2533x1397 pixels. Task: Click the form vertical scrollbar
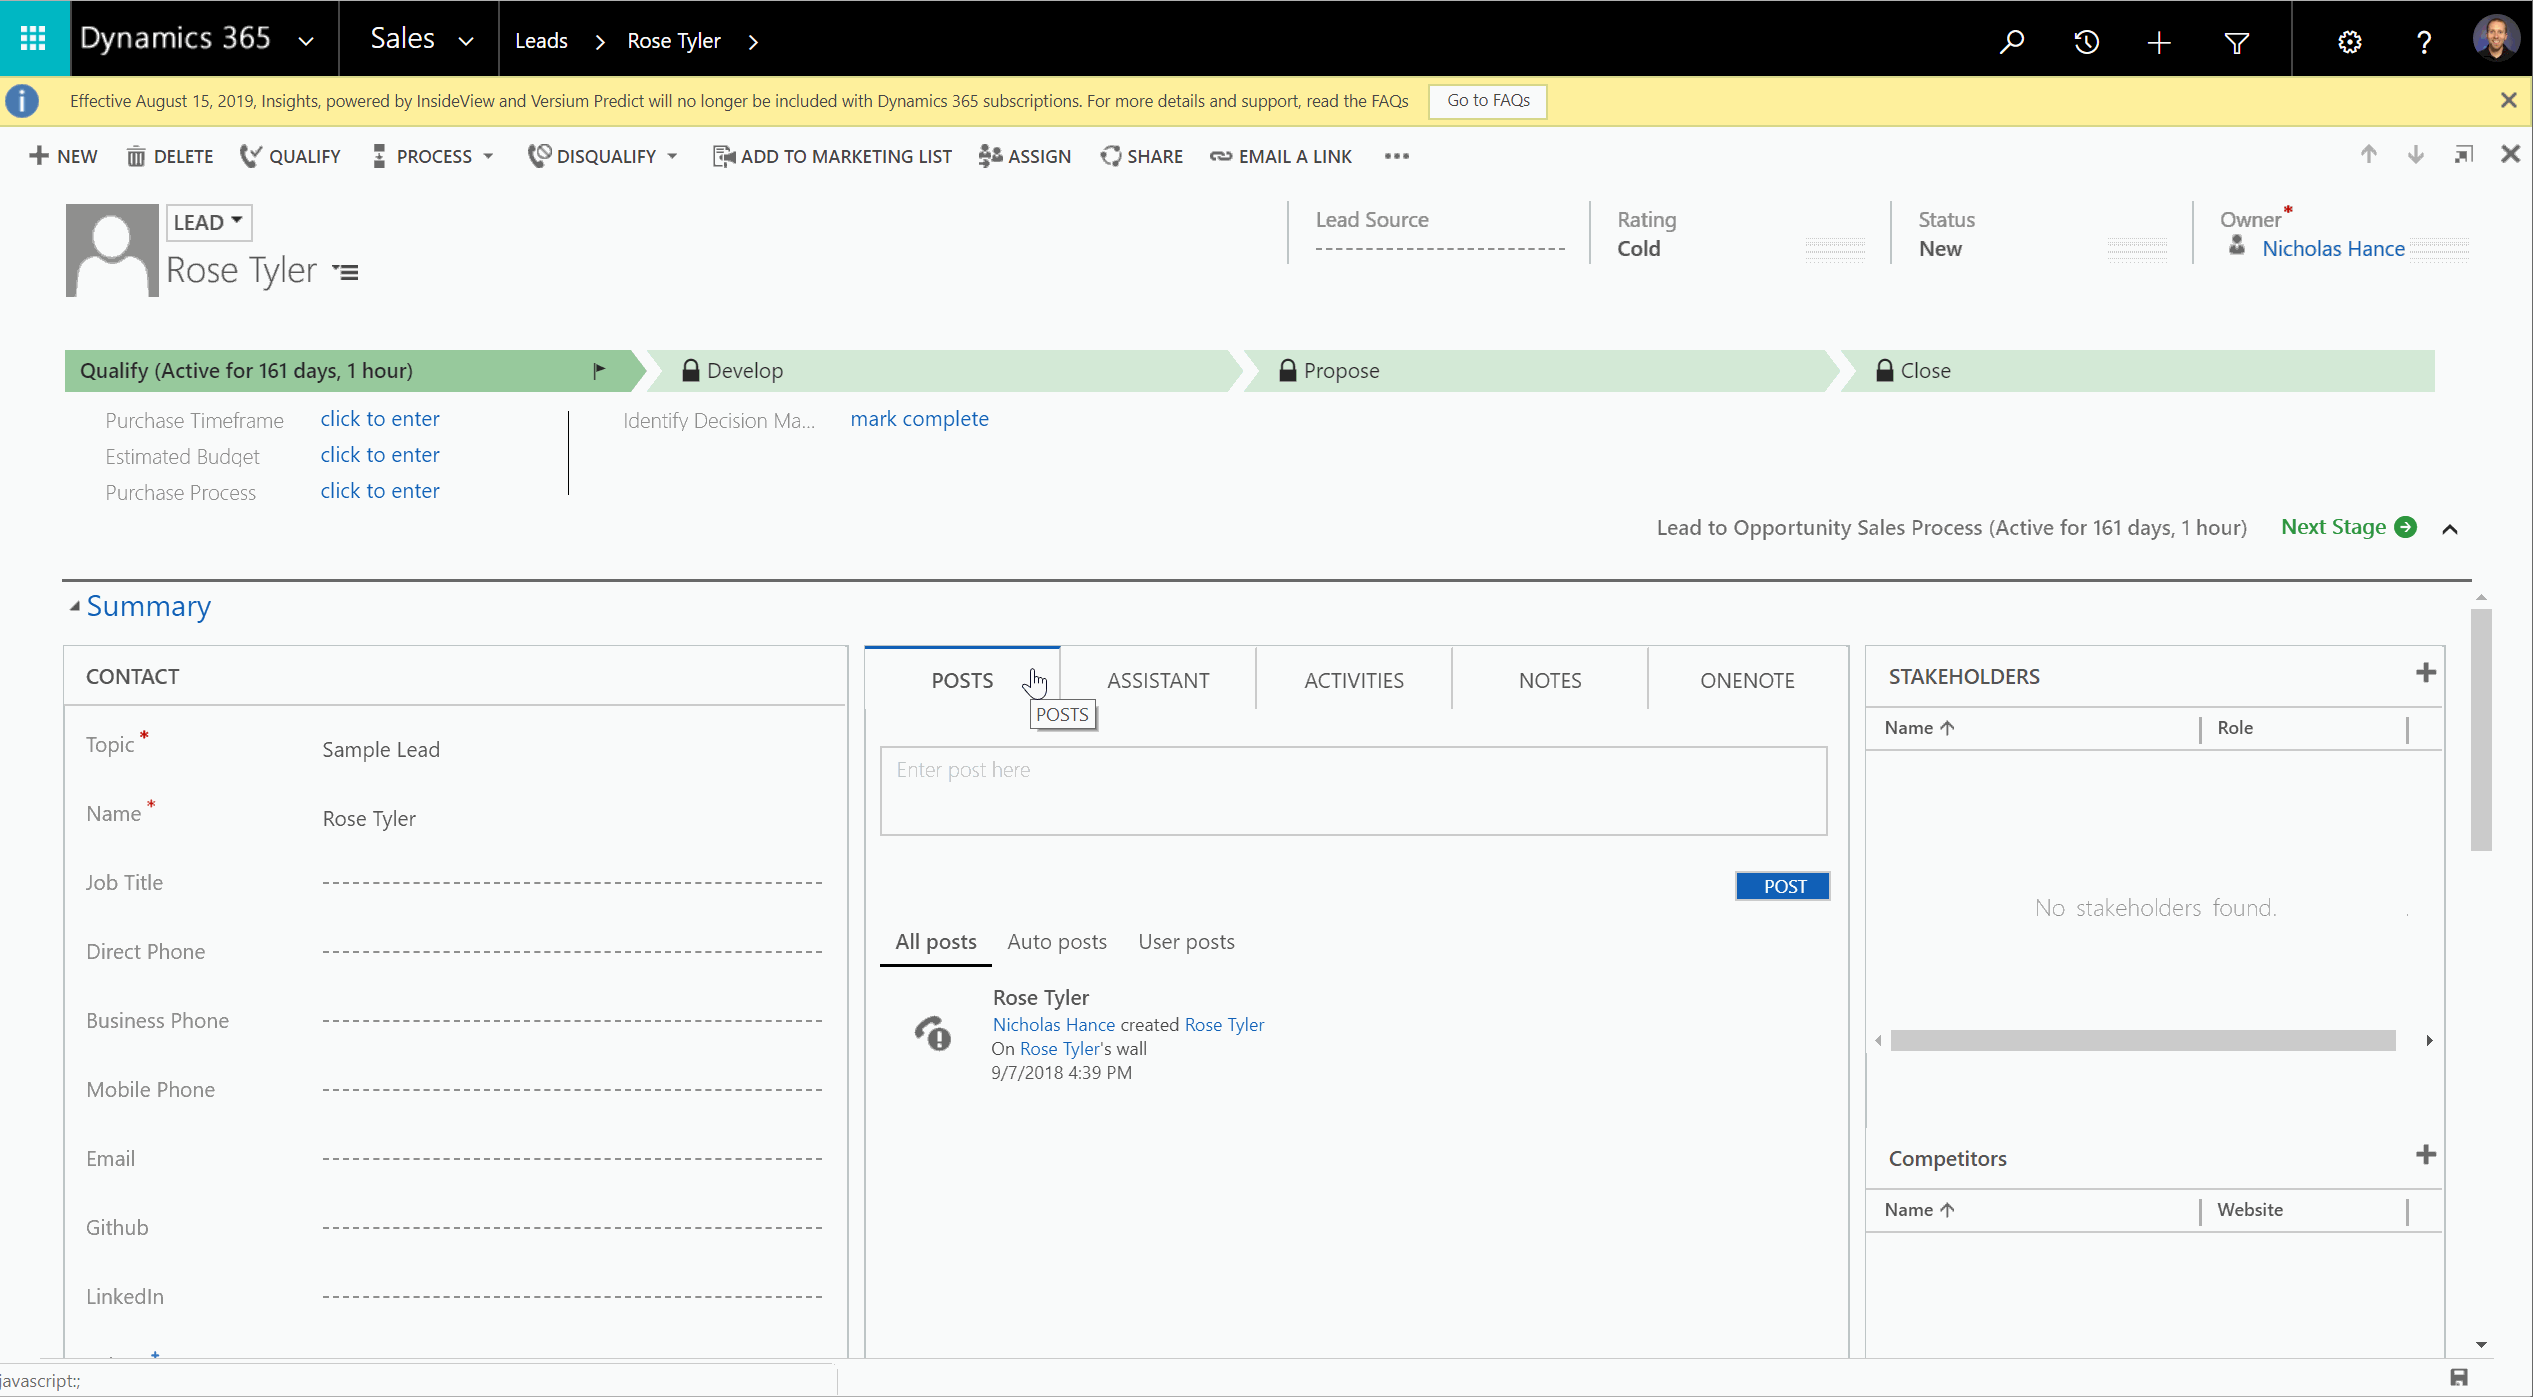2480,730
